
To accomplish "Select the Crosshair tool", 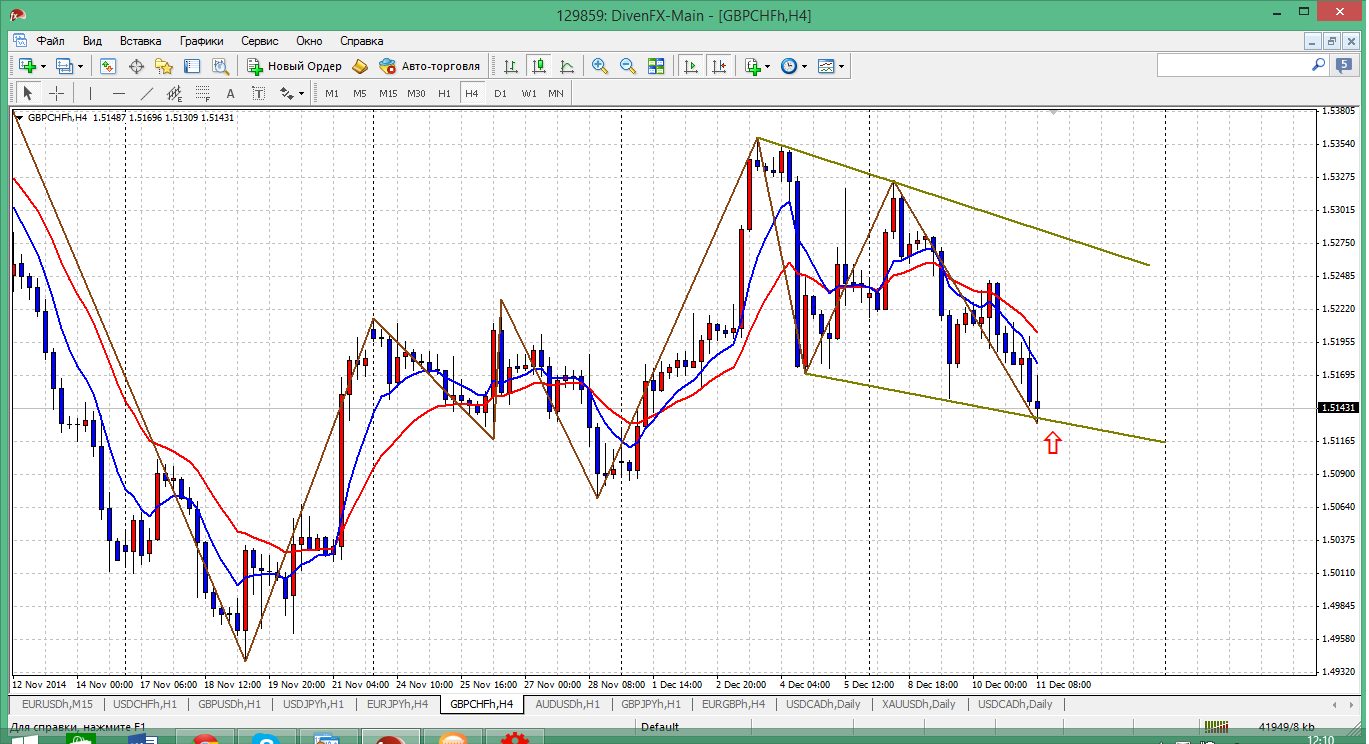I will [x=57, y=93].
